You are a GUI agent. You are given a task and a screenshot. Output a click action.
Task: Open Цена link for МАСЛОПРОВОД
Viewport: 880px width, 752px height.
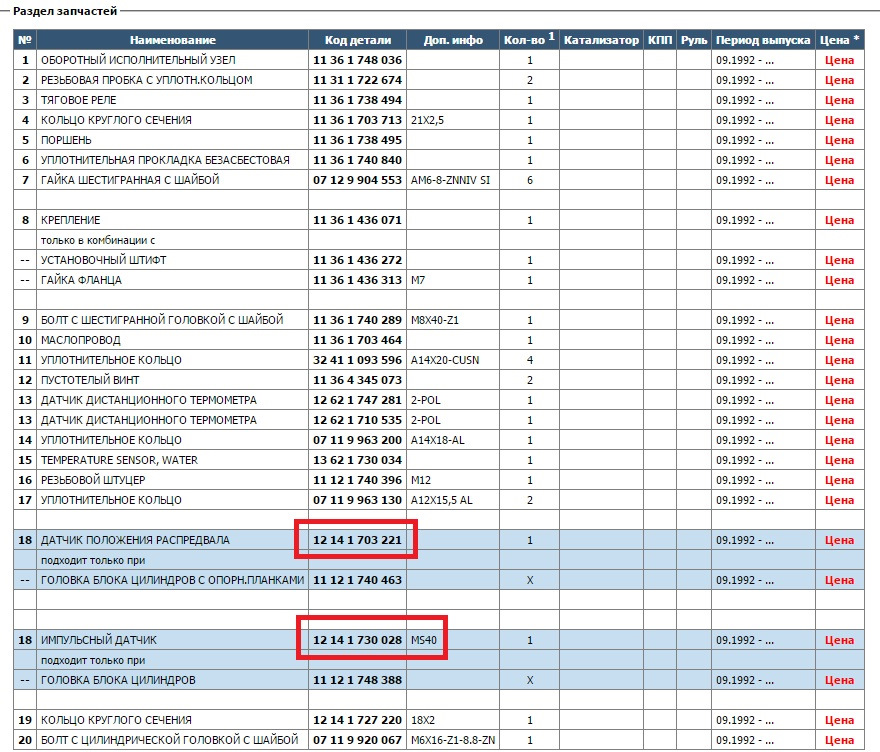[x=839, y=340]
